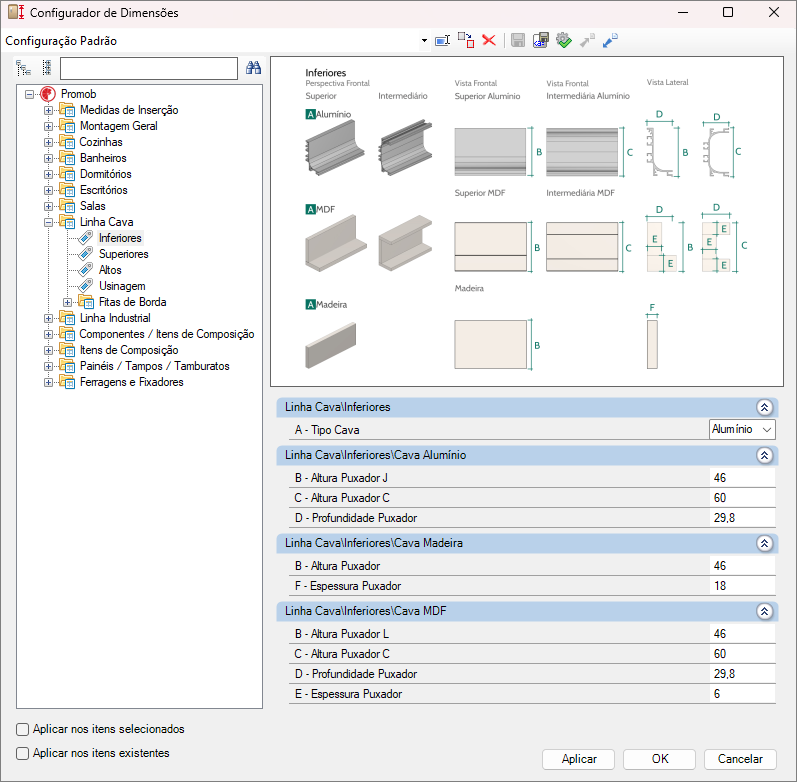Screen dimensions: 797x782
Task: Enable 'Aplicar nos itens selecionados' checkbox
Action: tap(23, 729)
